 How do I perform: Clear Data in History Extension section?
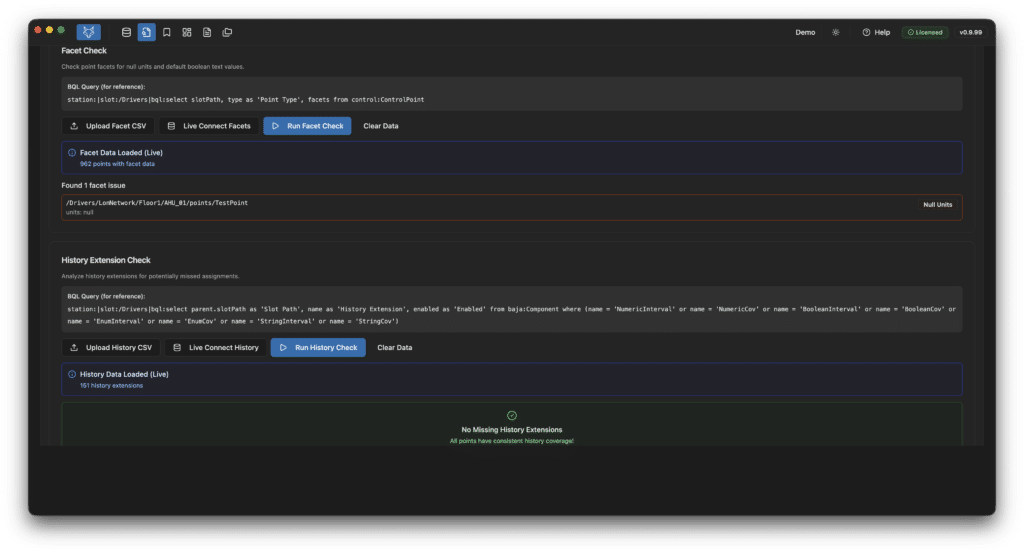coord(394,347)
